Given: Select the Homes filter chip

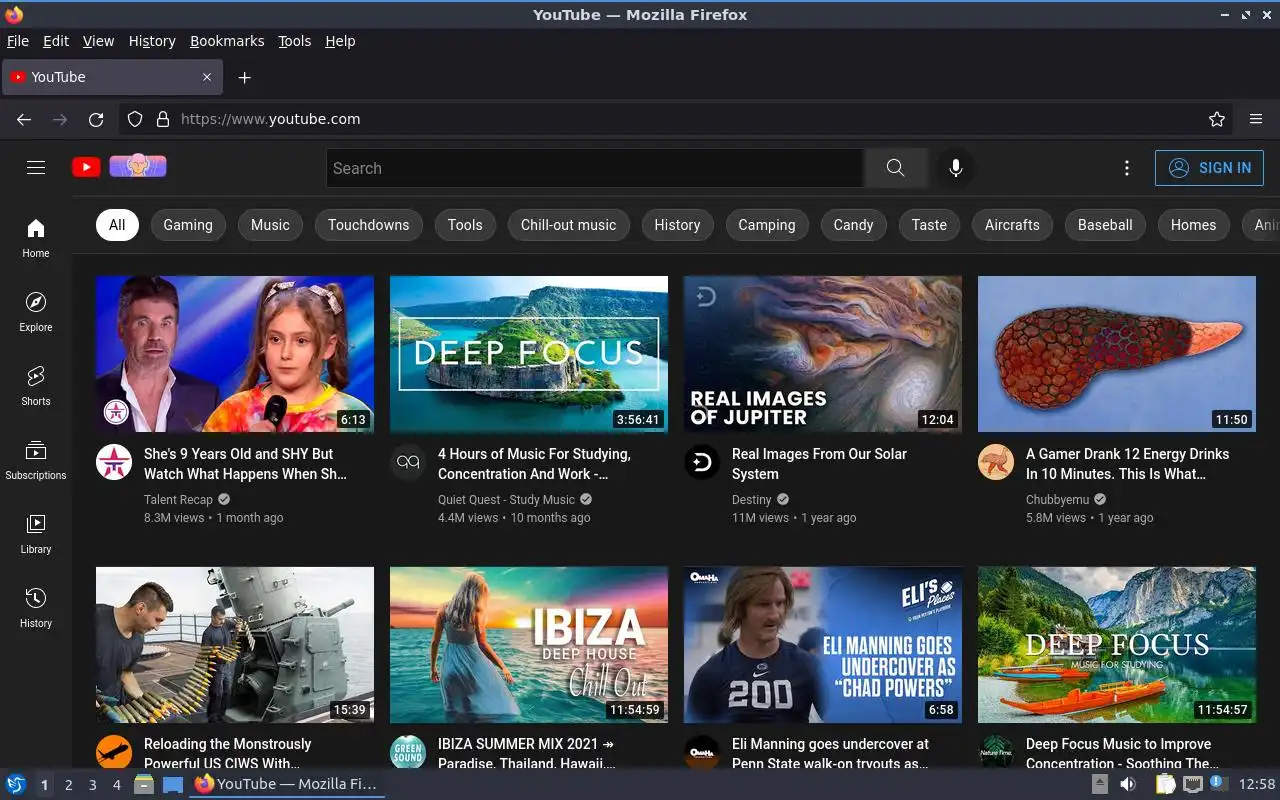Looking at the screenshot, I should click(1193, 225).
